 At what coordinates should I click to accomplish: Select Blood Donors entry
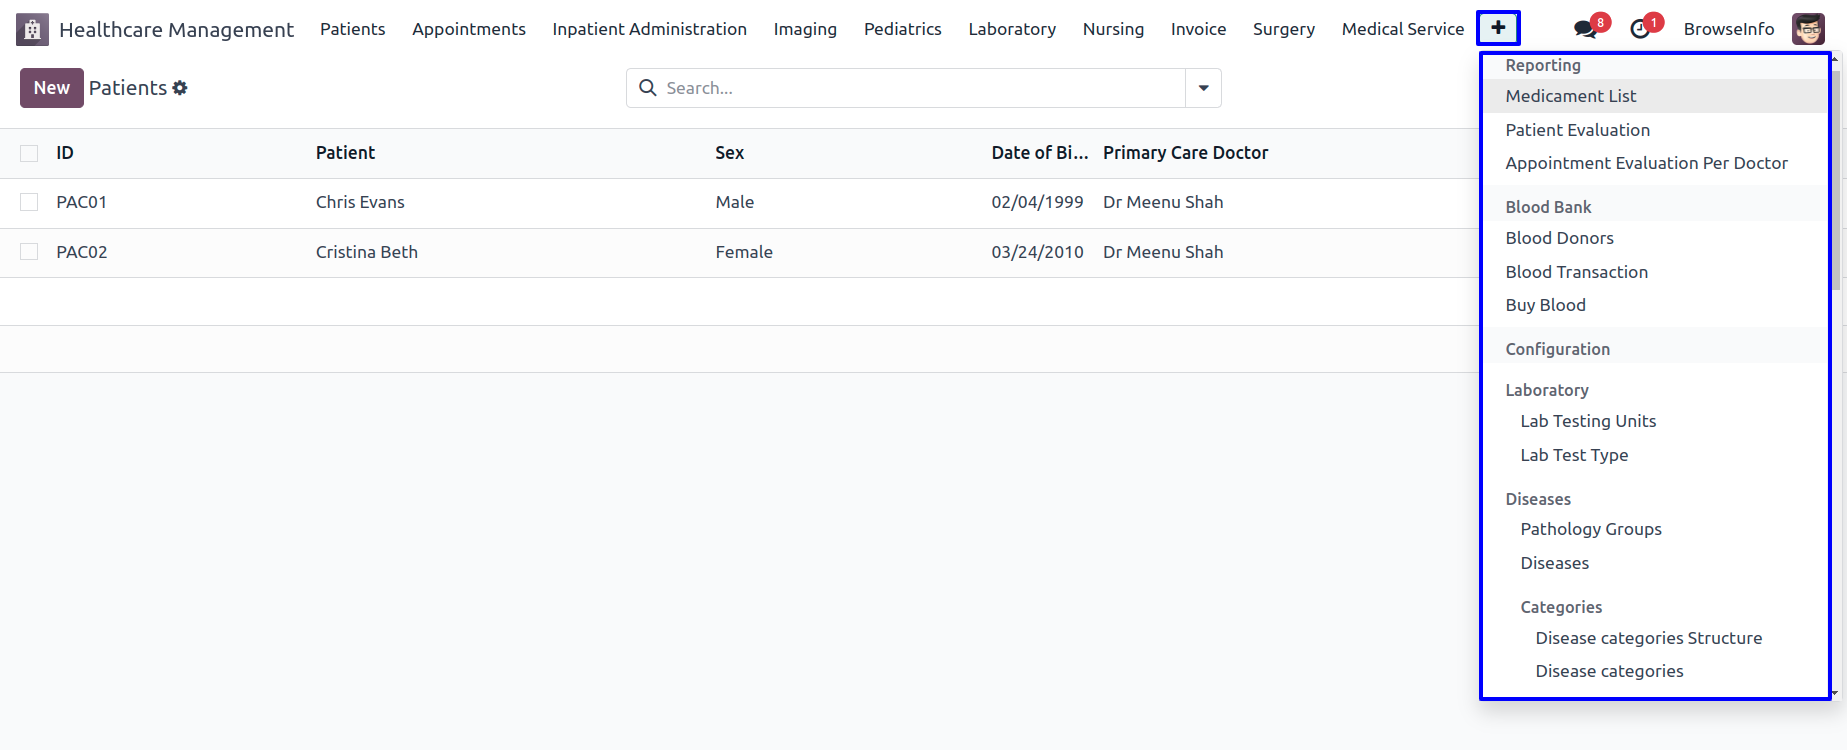pos(1654,238)
